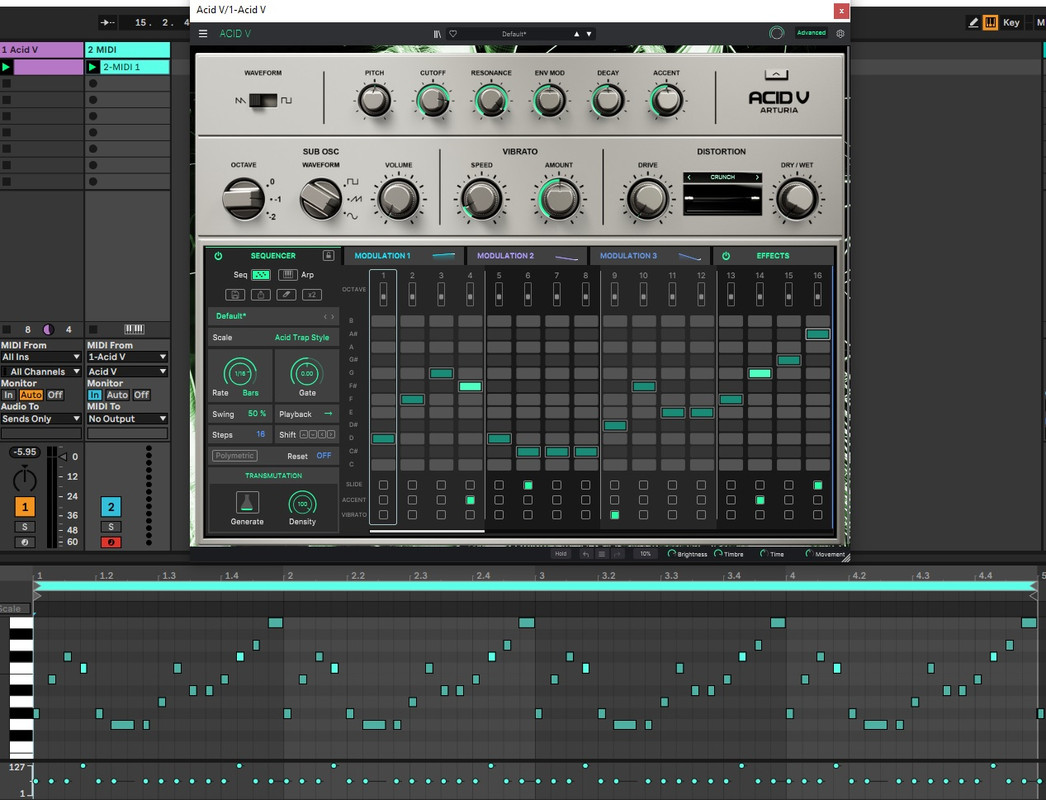1046x800 pixels.
Task: Open the MIDI From All Ins dropdown
Action: [x=41, y=357]
